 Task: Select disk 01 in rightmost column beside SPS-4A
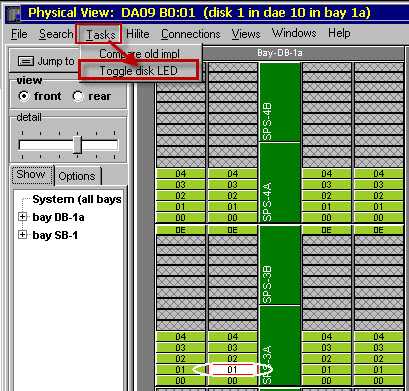pos(378,207)
